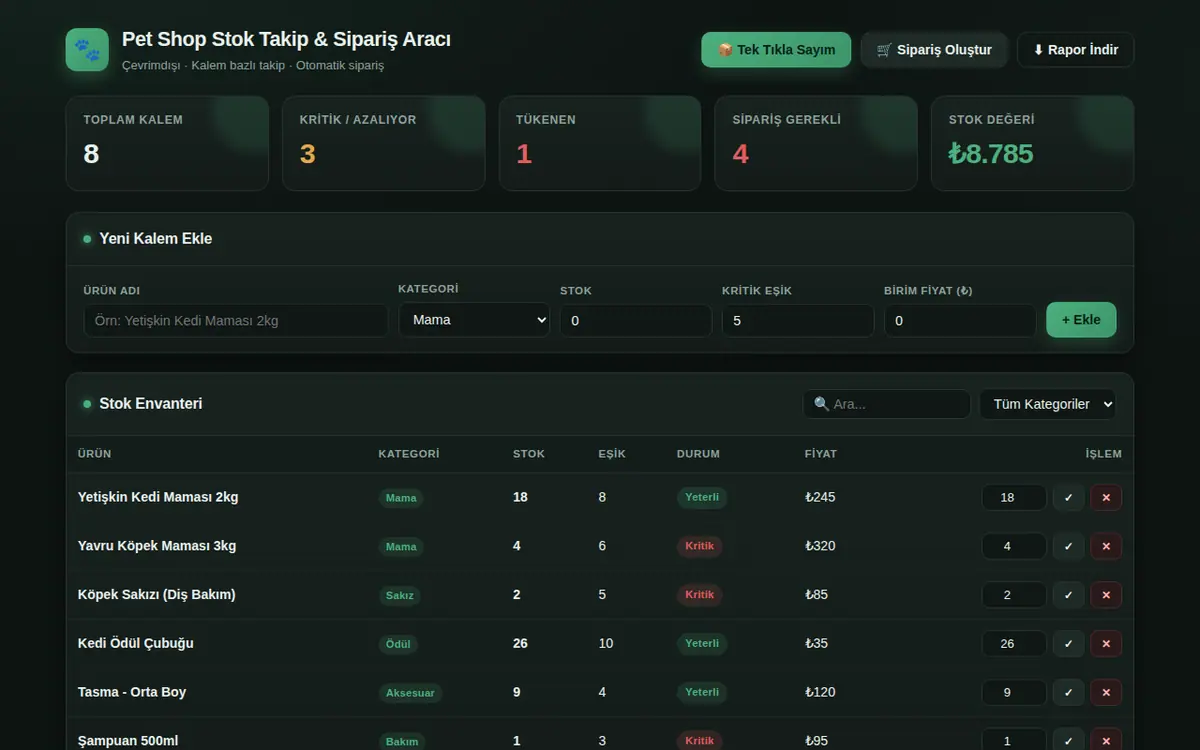Start the Tek Tıkla Sayım count
Viewport: 1200px width, 750px height.
[776, 50]
